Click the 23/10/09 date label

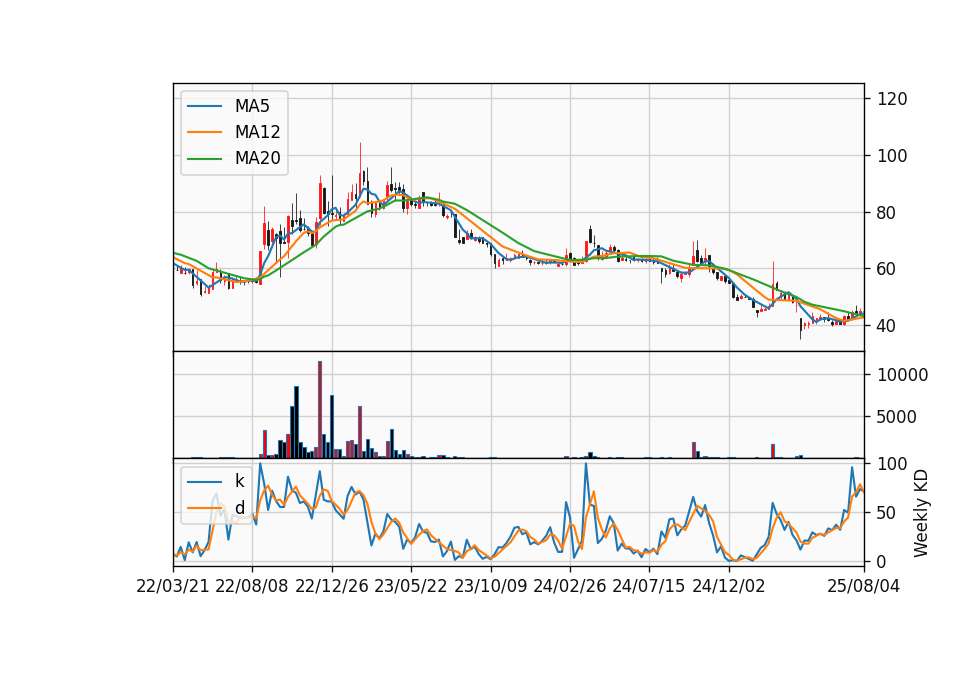[490, 586]
